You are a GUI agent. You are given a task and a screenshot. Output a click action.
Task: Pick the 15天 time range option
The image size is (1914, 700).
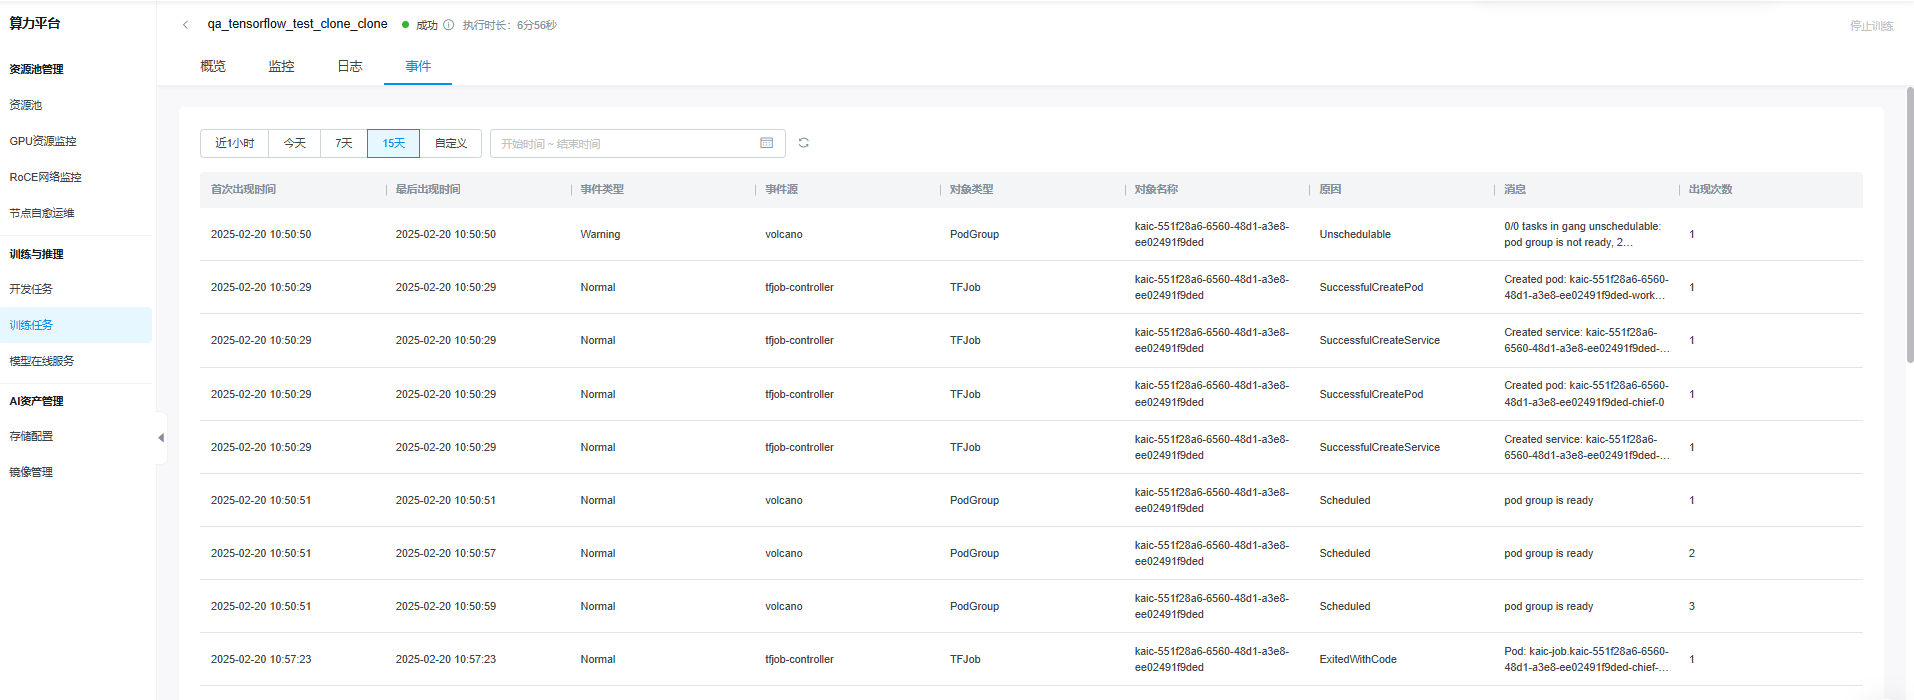pos(393,143)
